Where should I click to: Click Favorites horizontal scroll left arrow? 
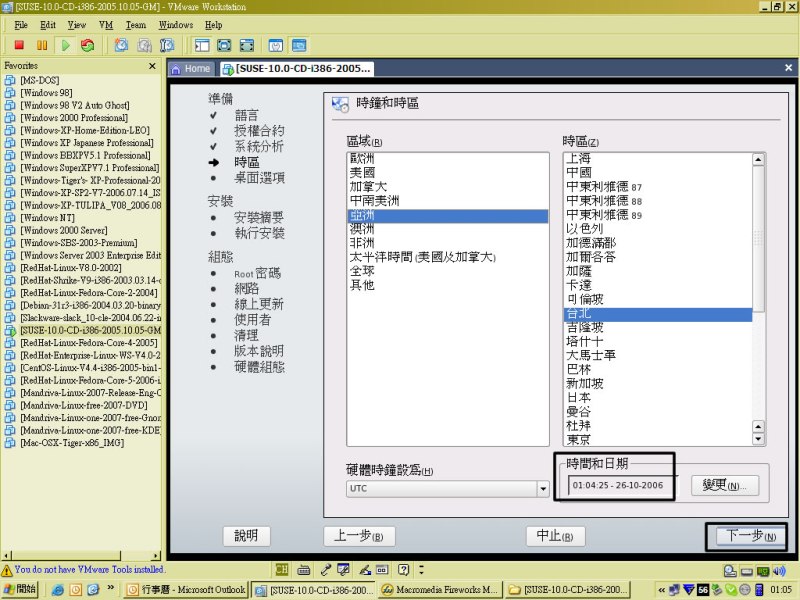pos(6,556)
